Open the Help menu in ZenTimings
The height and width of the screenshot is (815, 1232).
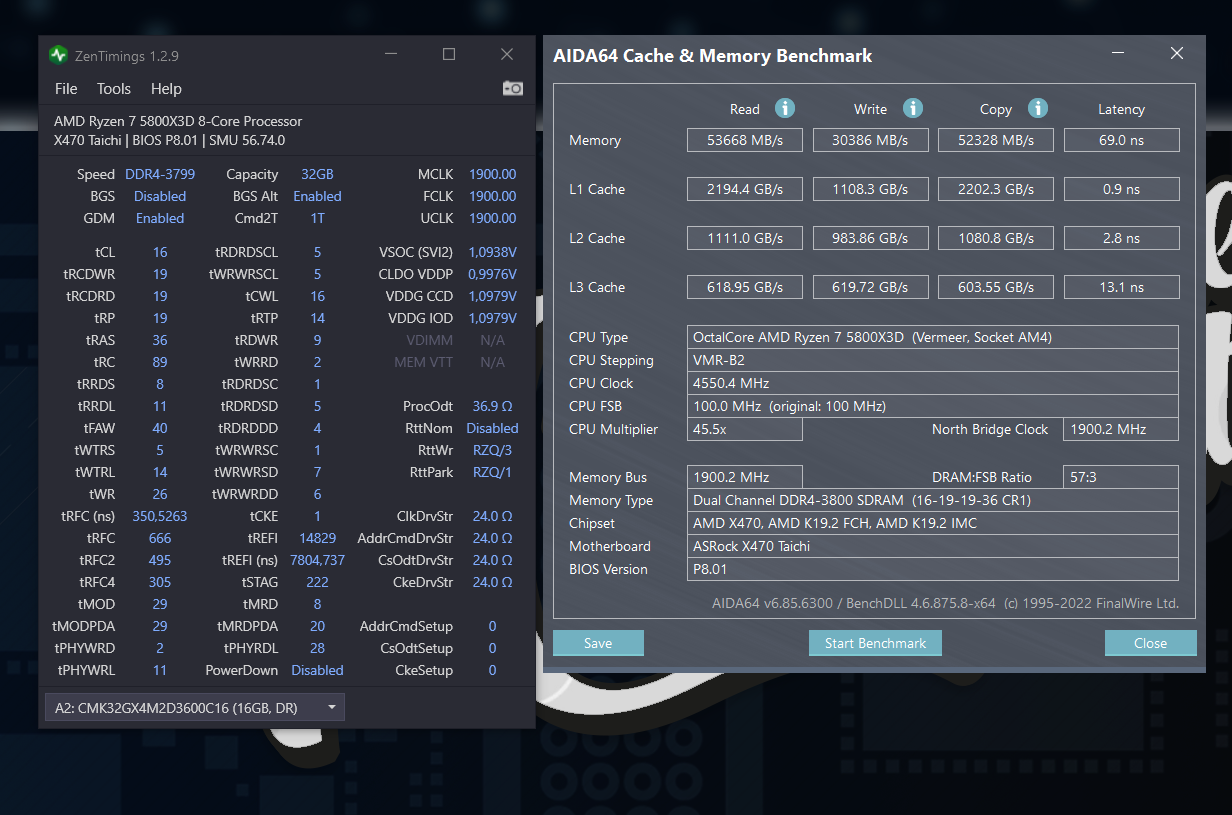click(x=166, y=89)
